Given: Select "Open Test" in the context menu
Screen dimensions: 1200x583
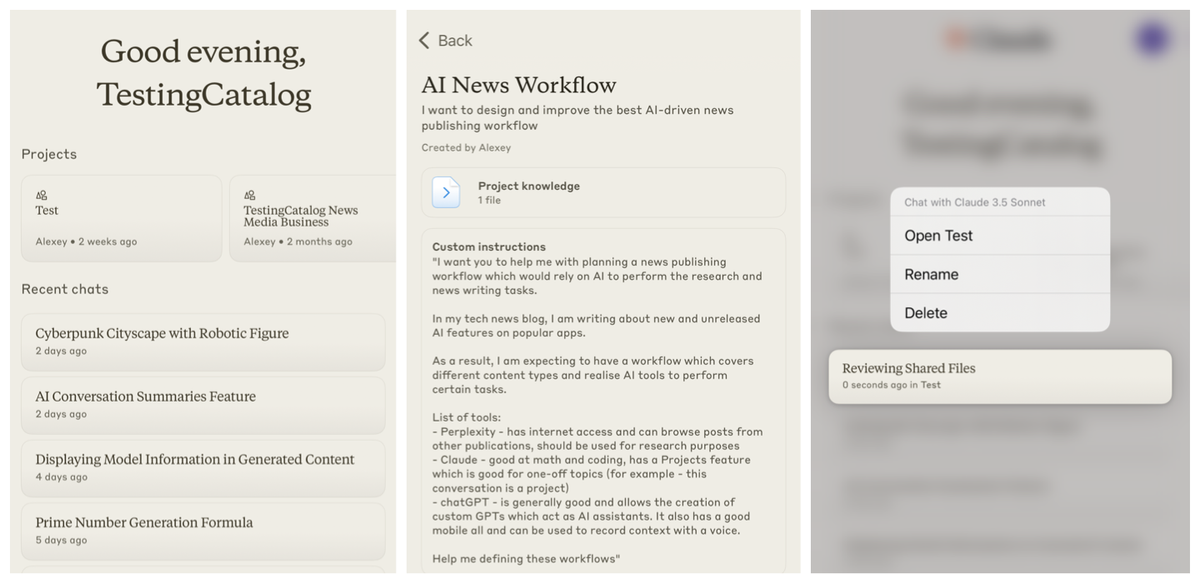Looking at the screenshot, I should (x=999, y=235).
